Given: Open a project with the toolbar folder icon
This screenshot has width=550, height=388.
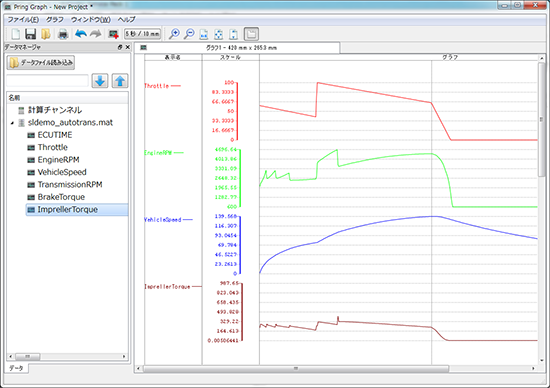Looking at the screenshot, I should click(46, 34).
